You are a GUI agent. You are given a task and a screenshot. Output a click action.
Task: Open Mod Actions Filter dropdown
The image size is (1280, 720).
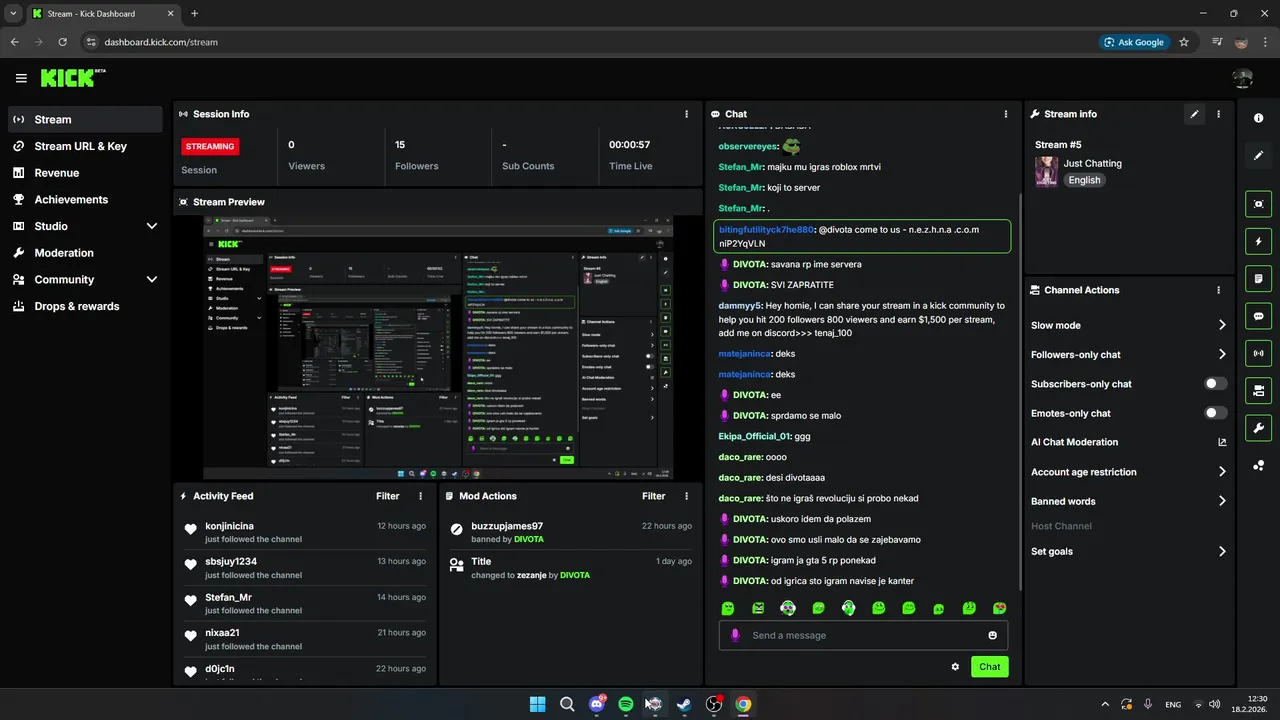coord(654,496)
